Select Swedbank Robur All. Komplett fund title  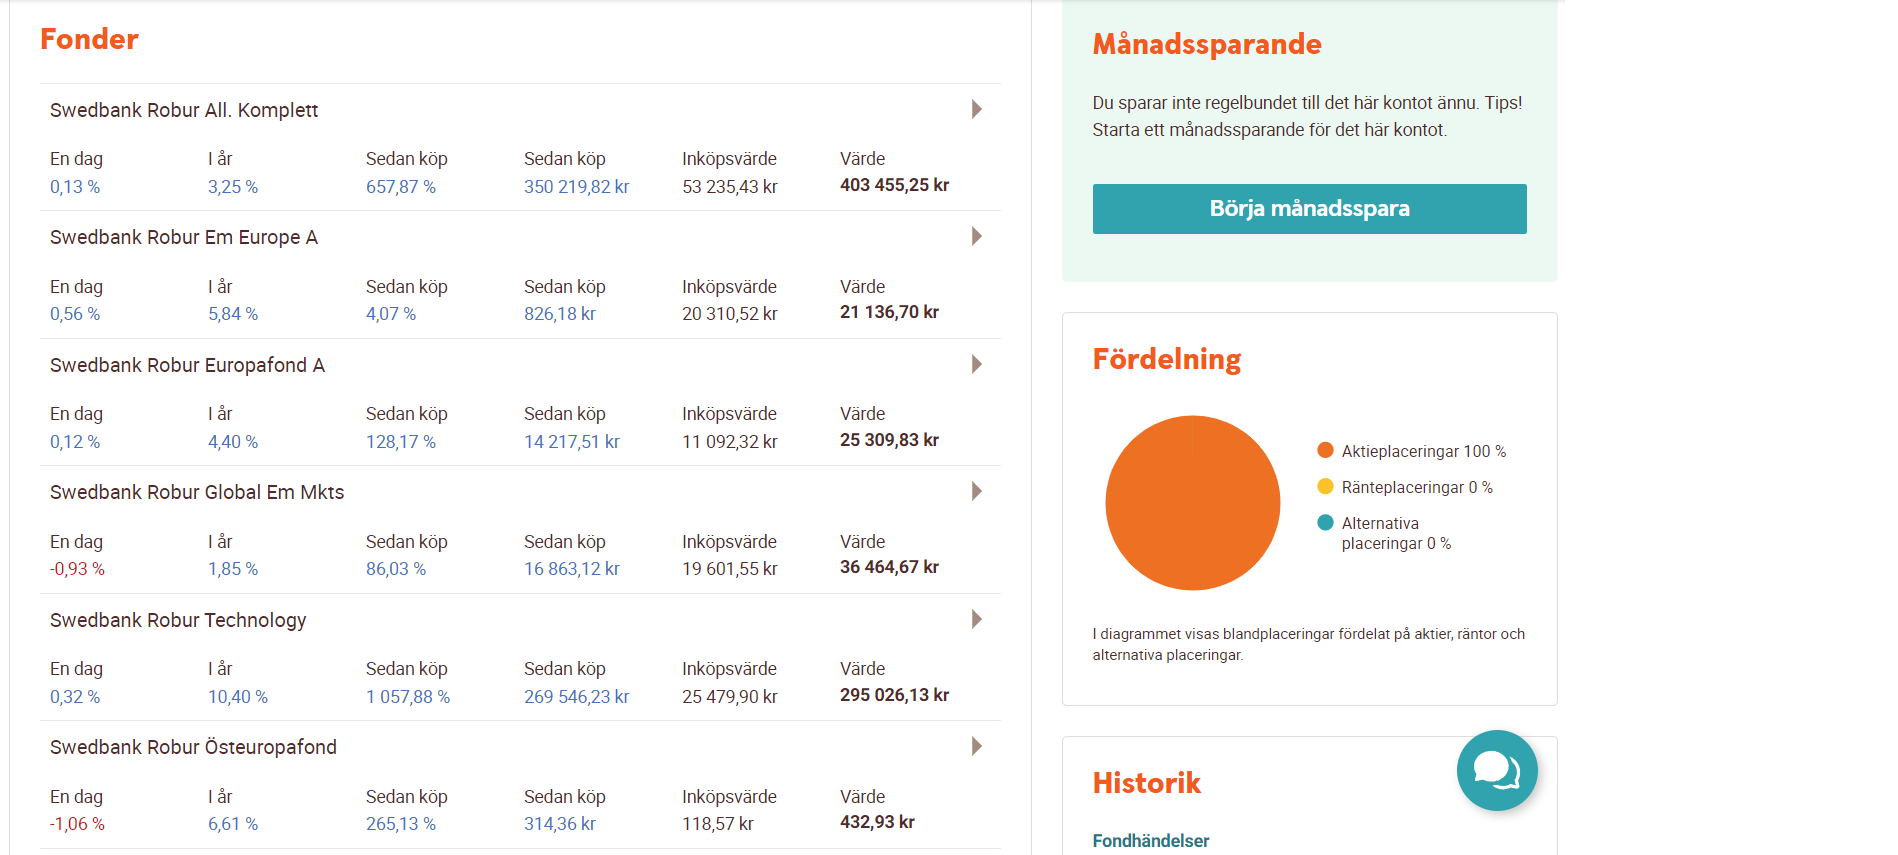(x=184, y=110)
